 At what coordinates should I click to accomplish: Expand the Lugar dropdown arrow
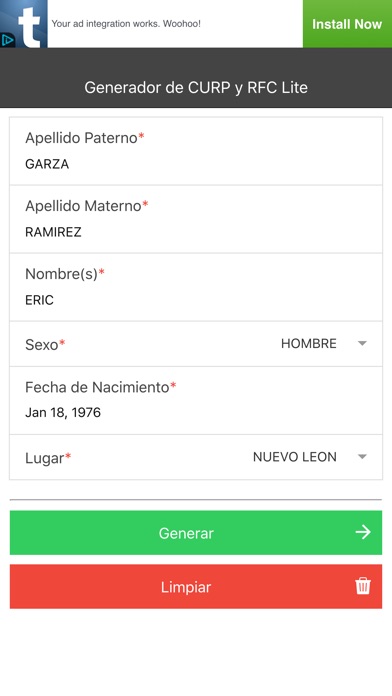(362, 457)
